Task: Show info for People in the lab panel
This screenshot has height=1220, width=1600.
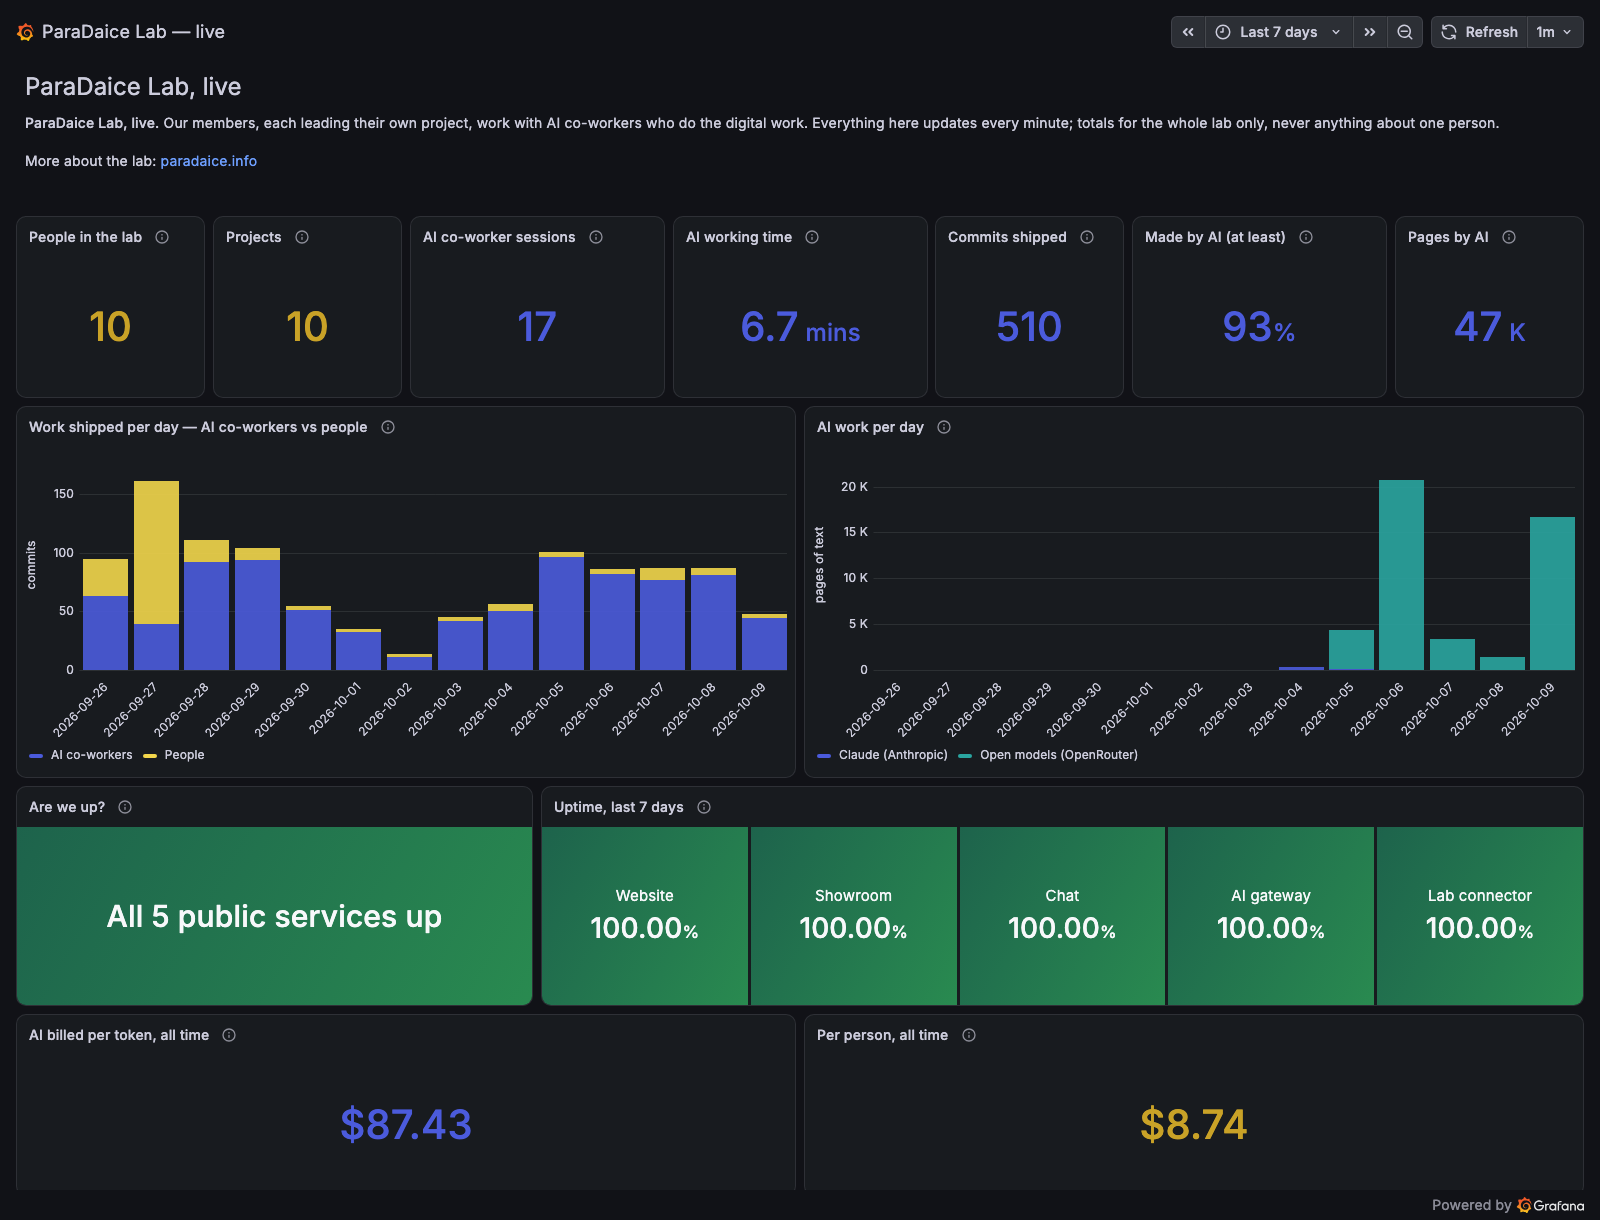Action: point(162,237)
